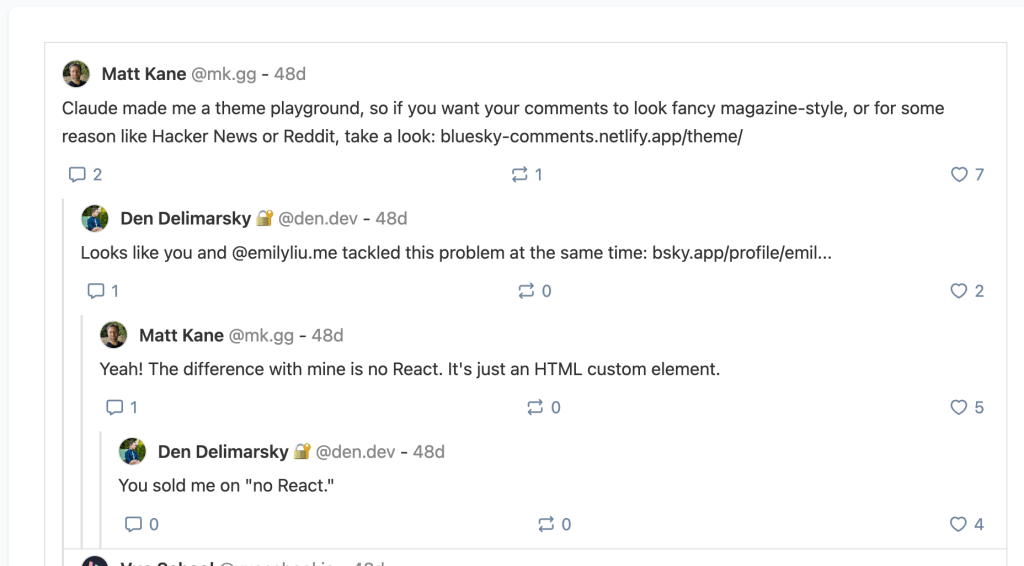Like Matt's 'HTML custom element' reply
The width and height of the screenshot is (1024, 566).
coord(959,408)
